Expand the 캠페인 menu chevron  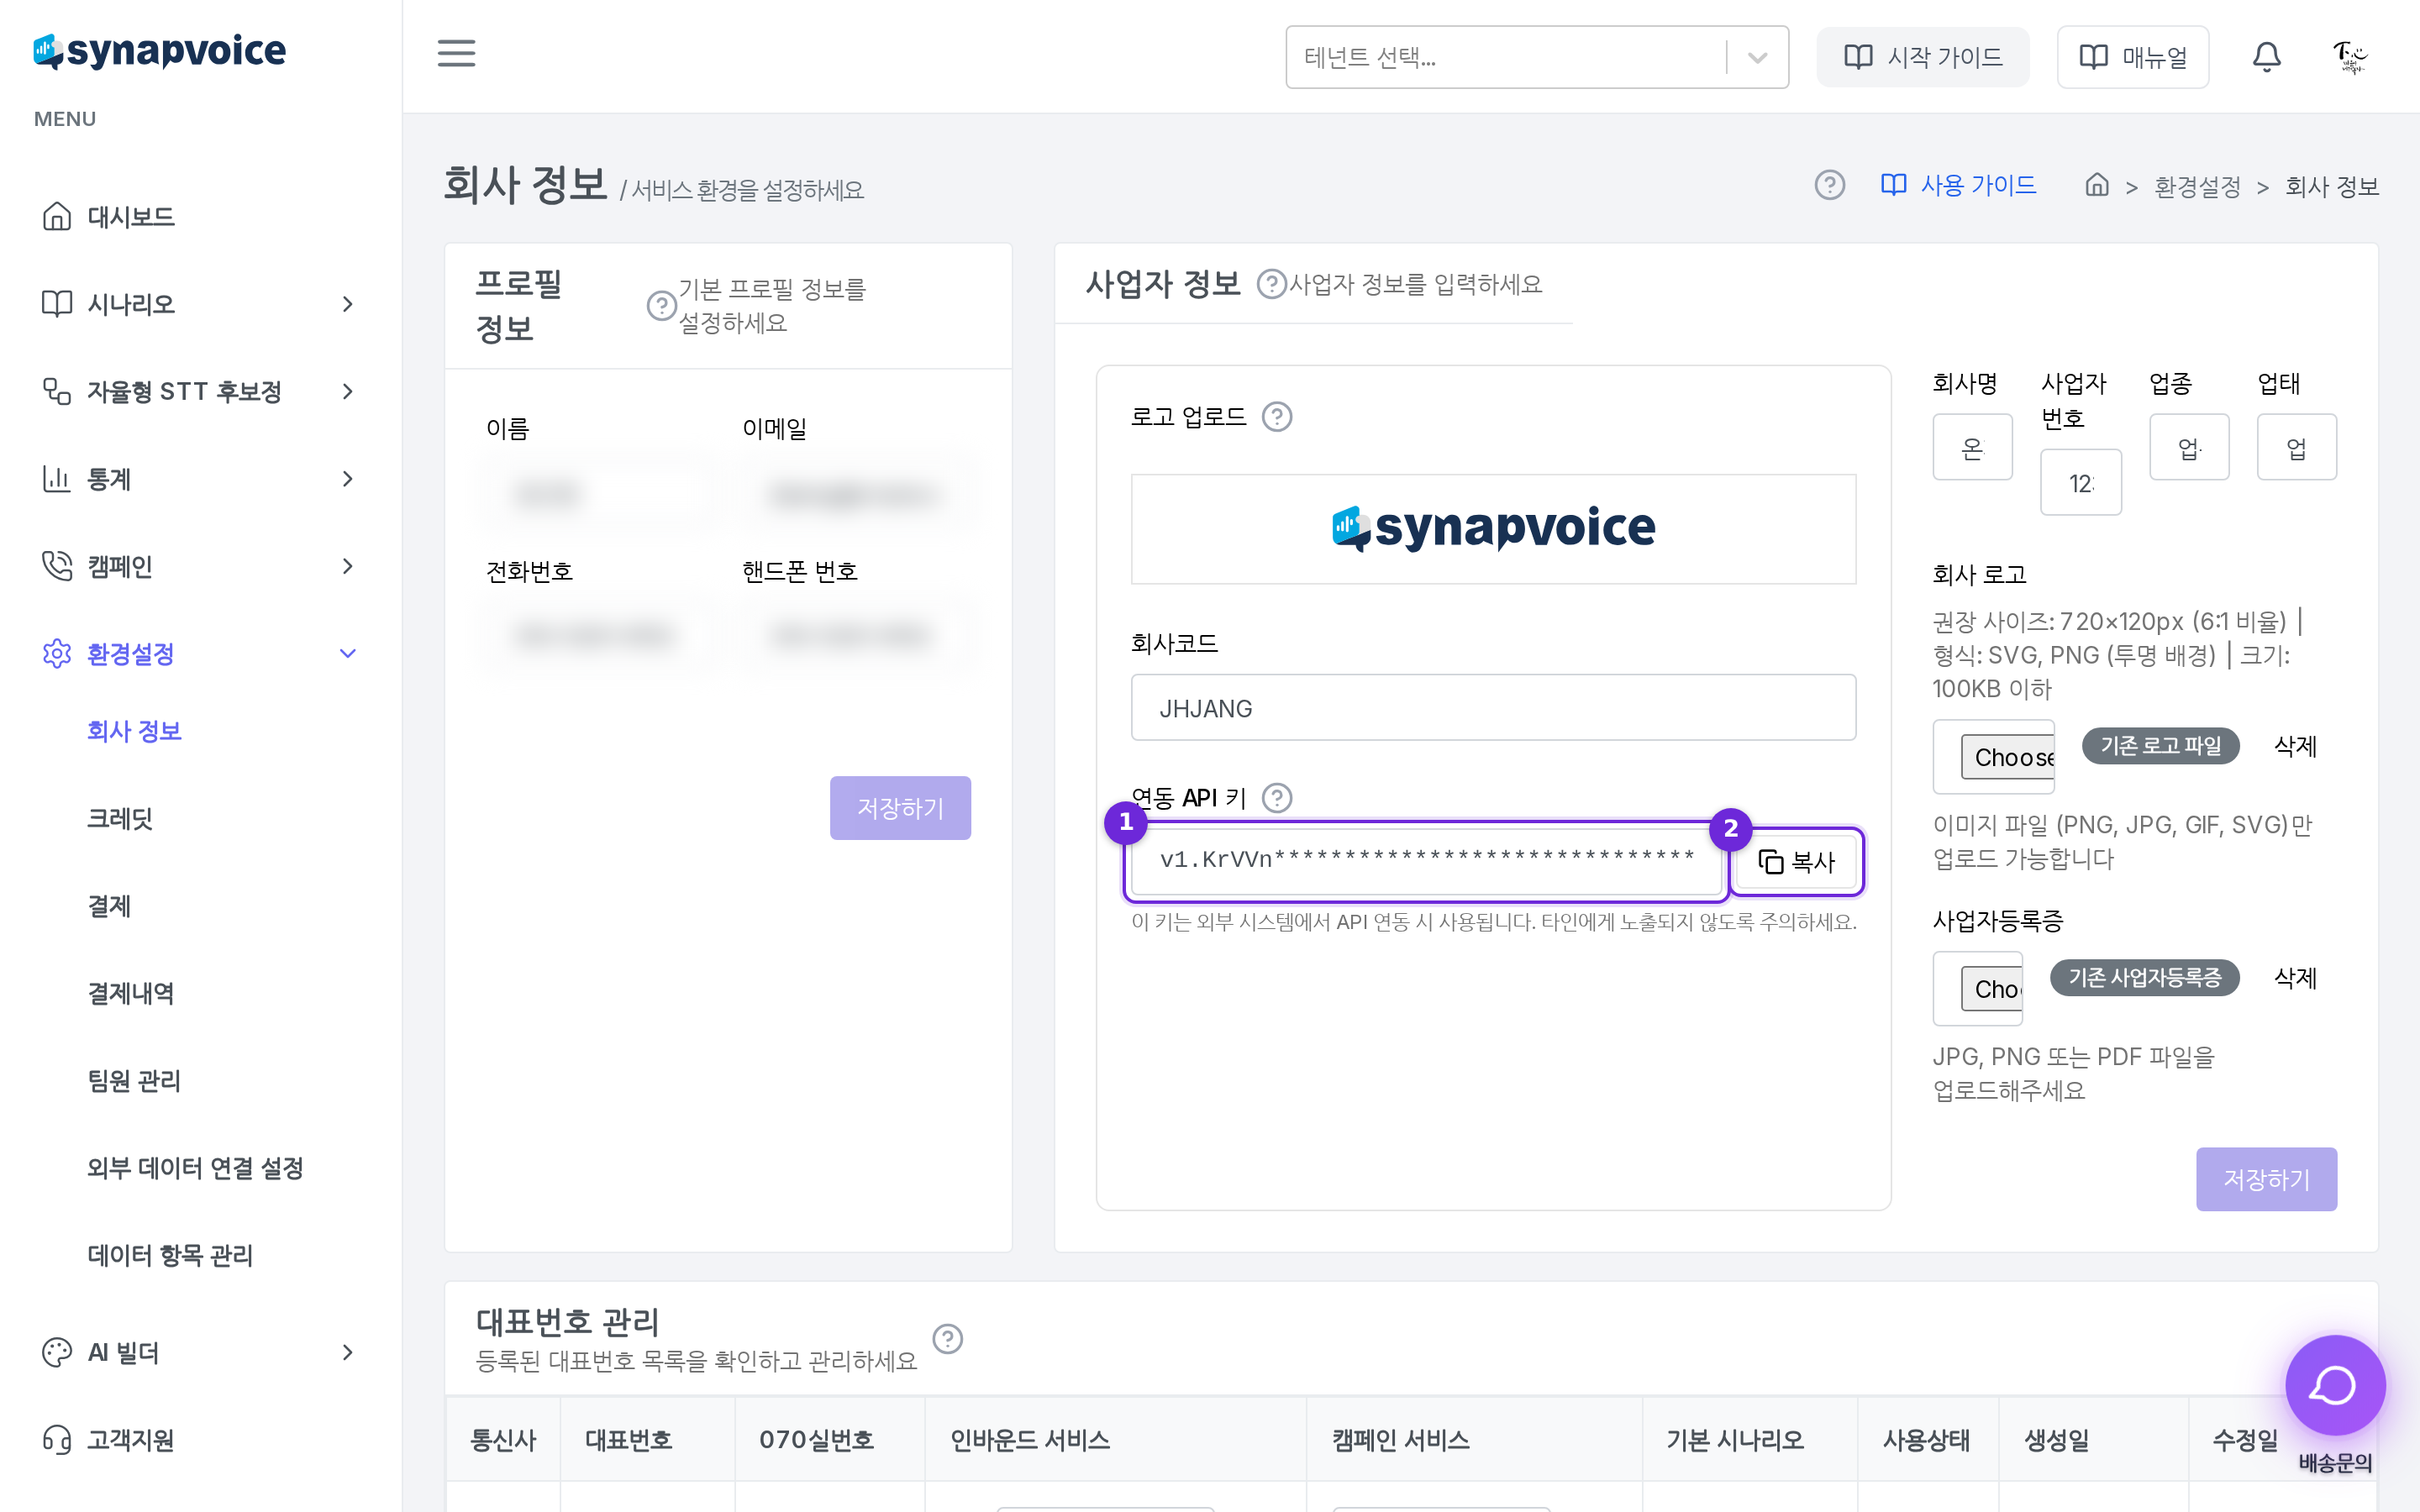pyautogui.click(x=347, y=566)
